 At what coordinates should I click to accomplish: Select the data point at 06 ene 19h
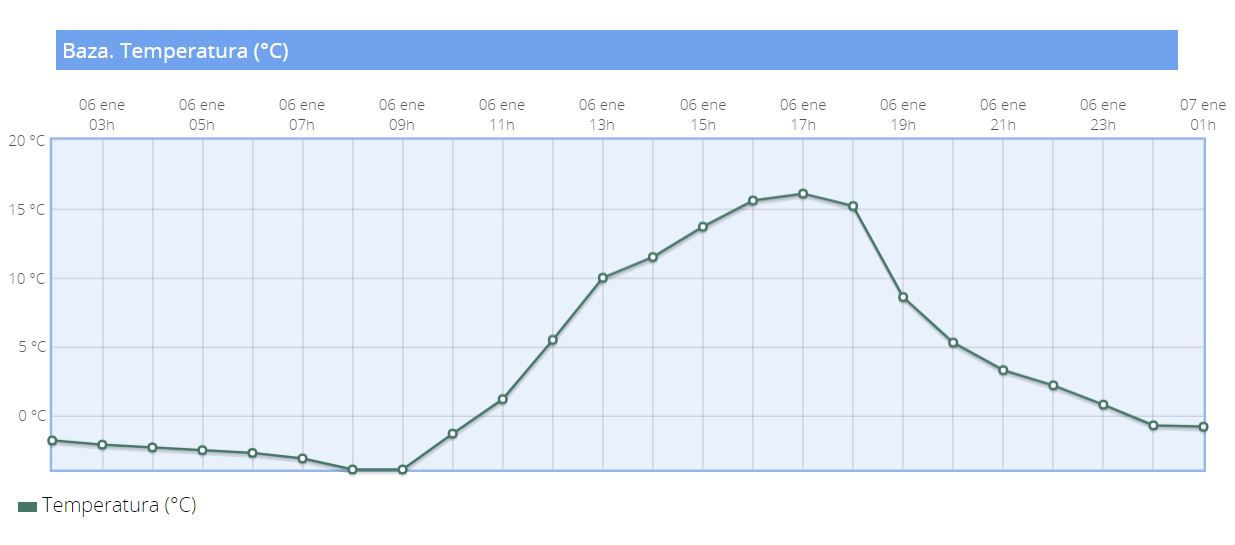click(903, 297)
